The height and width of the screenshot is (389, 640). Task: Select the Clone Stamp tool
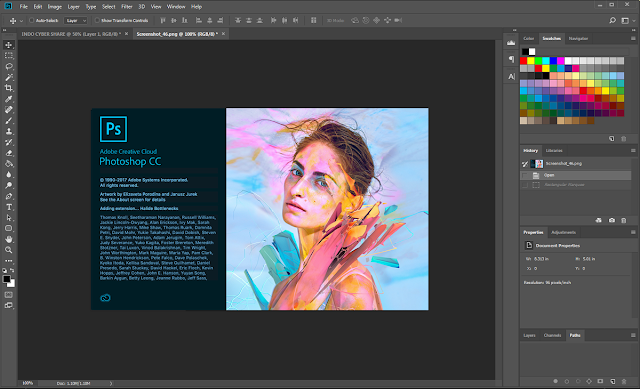point(9,131)
